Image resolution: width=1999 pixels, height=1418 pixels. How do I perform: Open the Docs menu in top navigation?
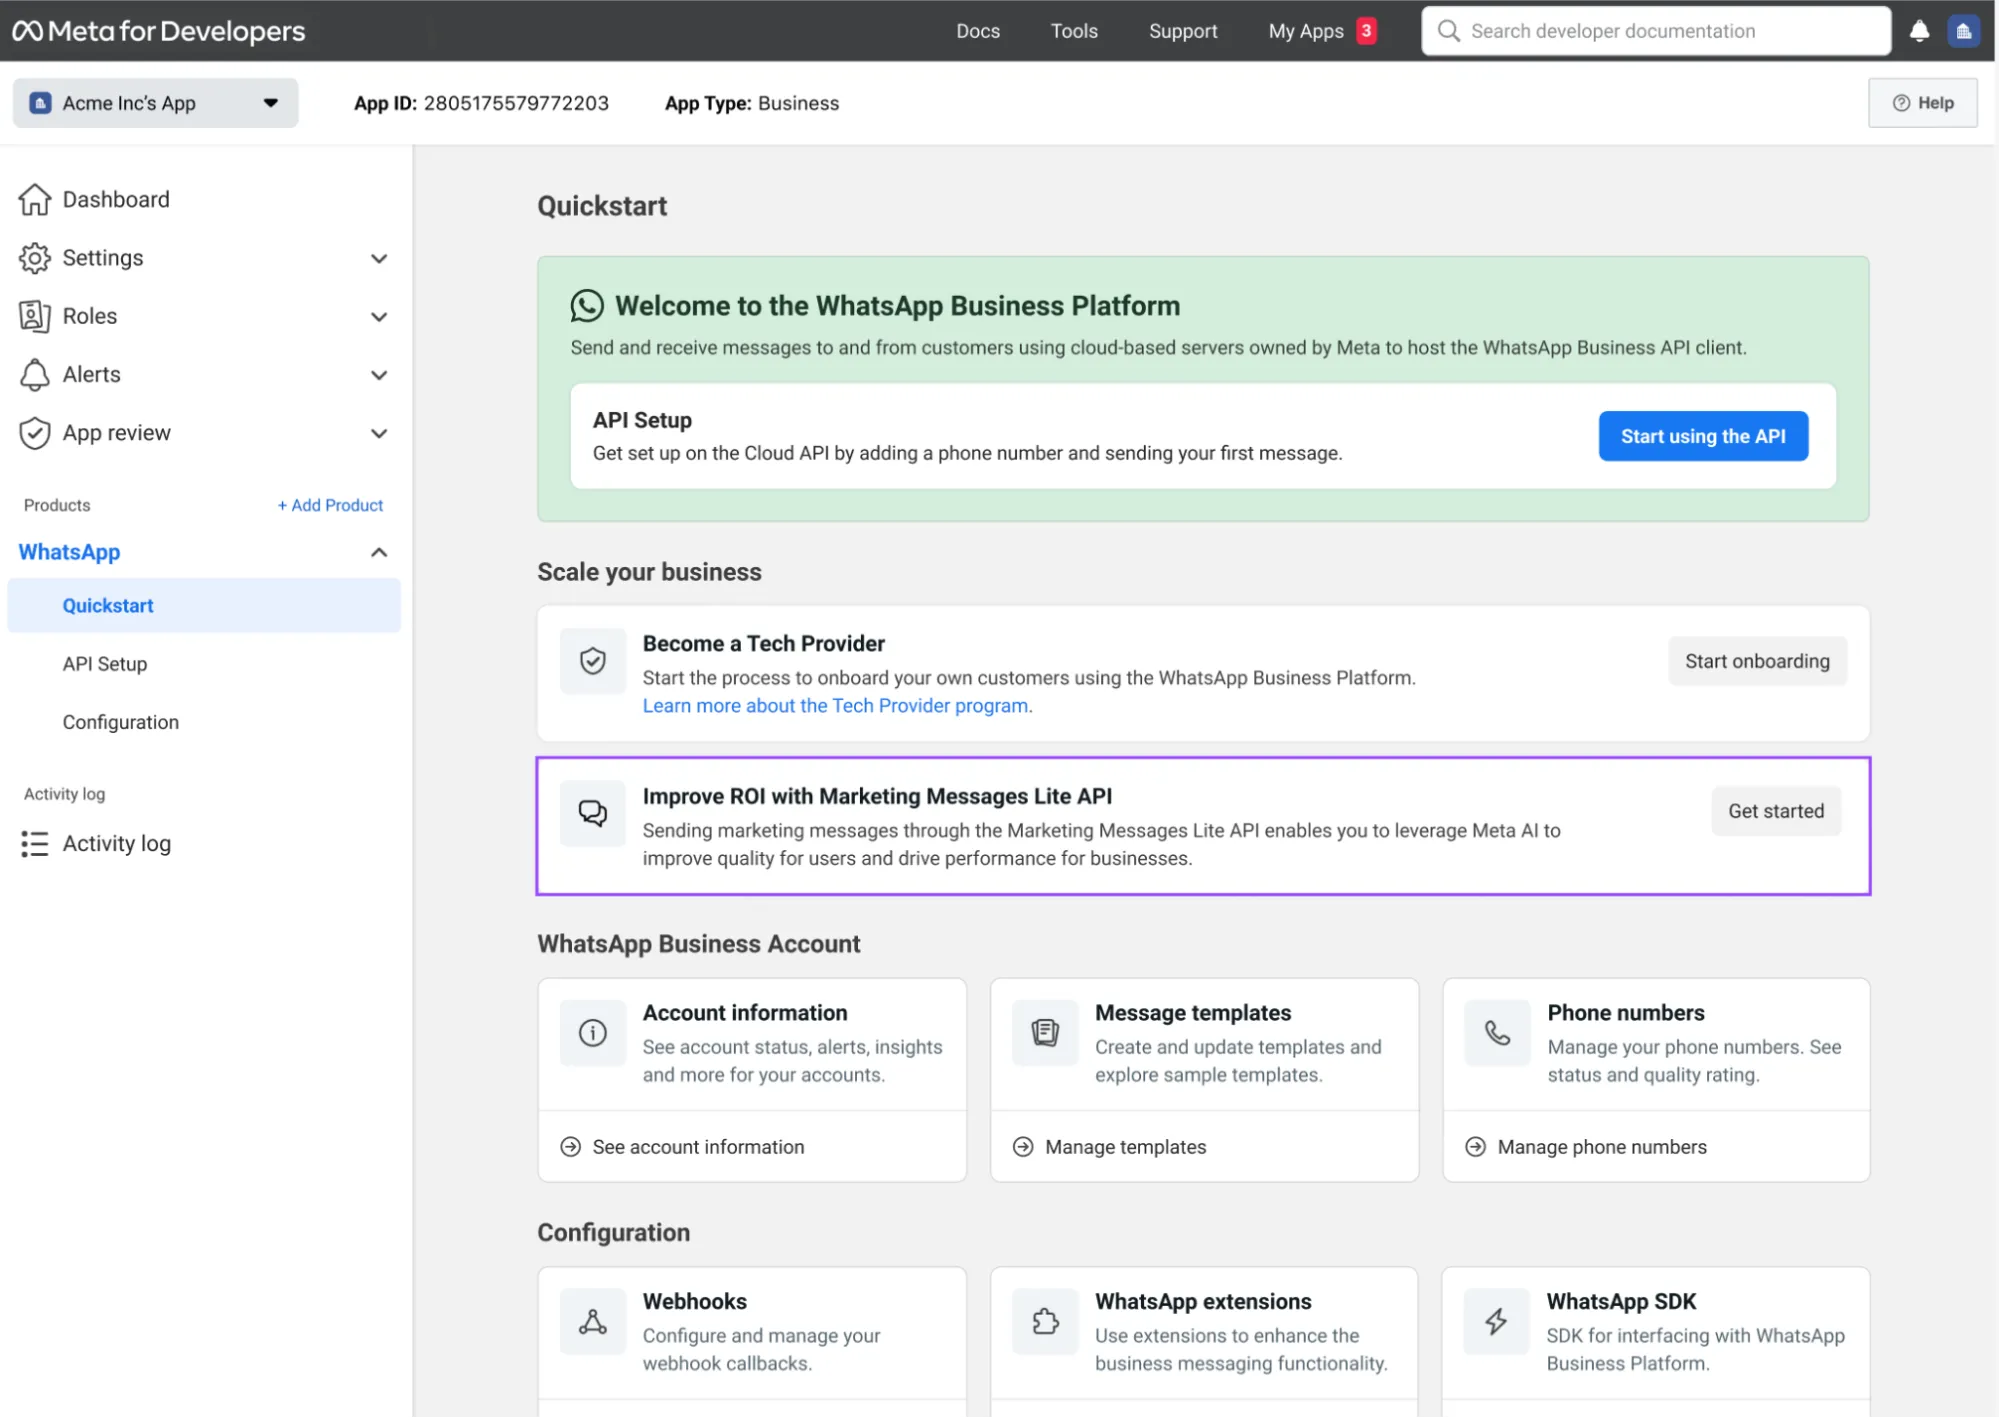click(x=977, y=31)
